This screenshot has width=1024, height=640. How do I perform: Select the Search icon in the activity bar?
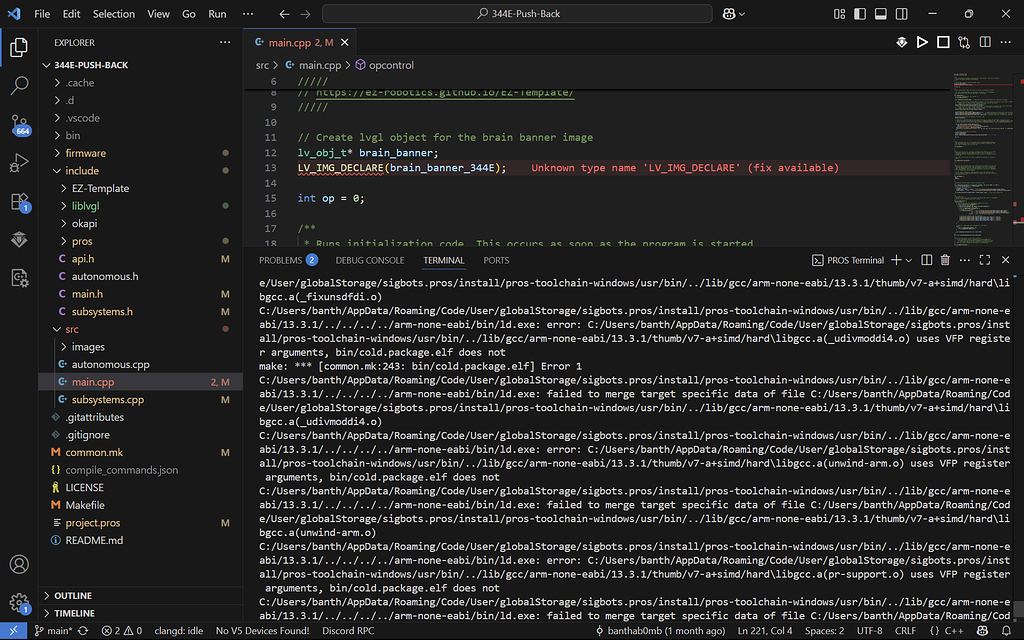point(20,87)
